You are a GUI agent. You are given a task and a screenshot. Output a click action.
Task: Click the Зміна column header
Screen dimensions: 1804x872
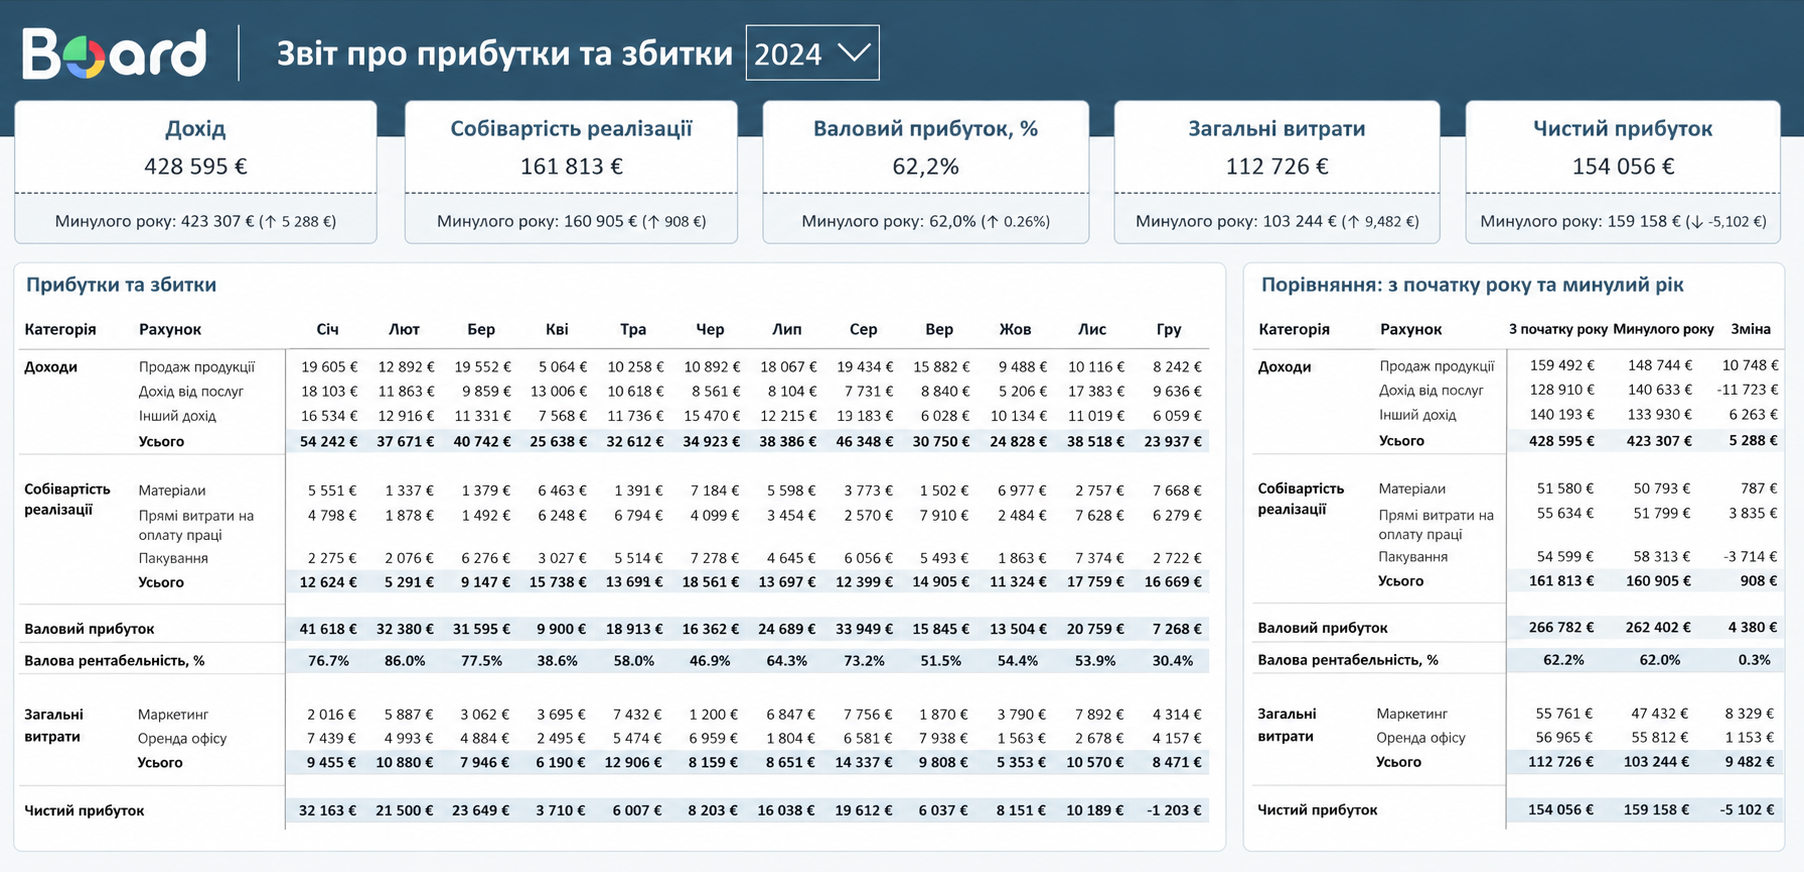coord(1751,329)
